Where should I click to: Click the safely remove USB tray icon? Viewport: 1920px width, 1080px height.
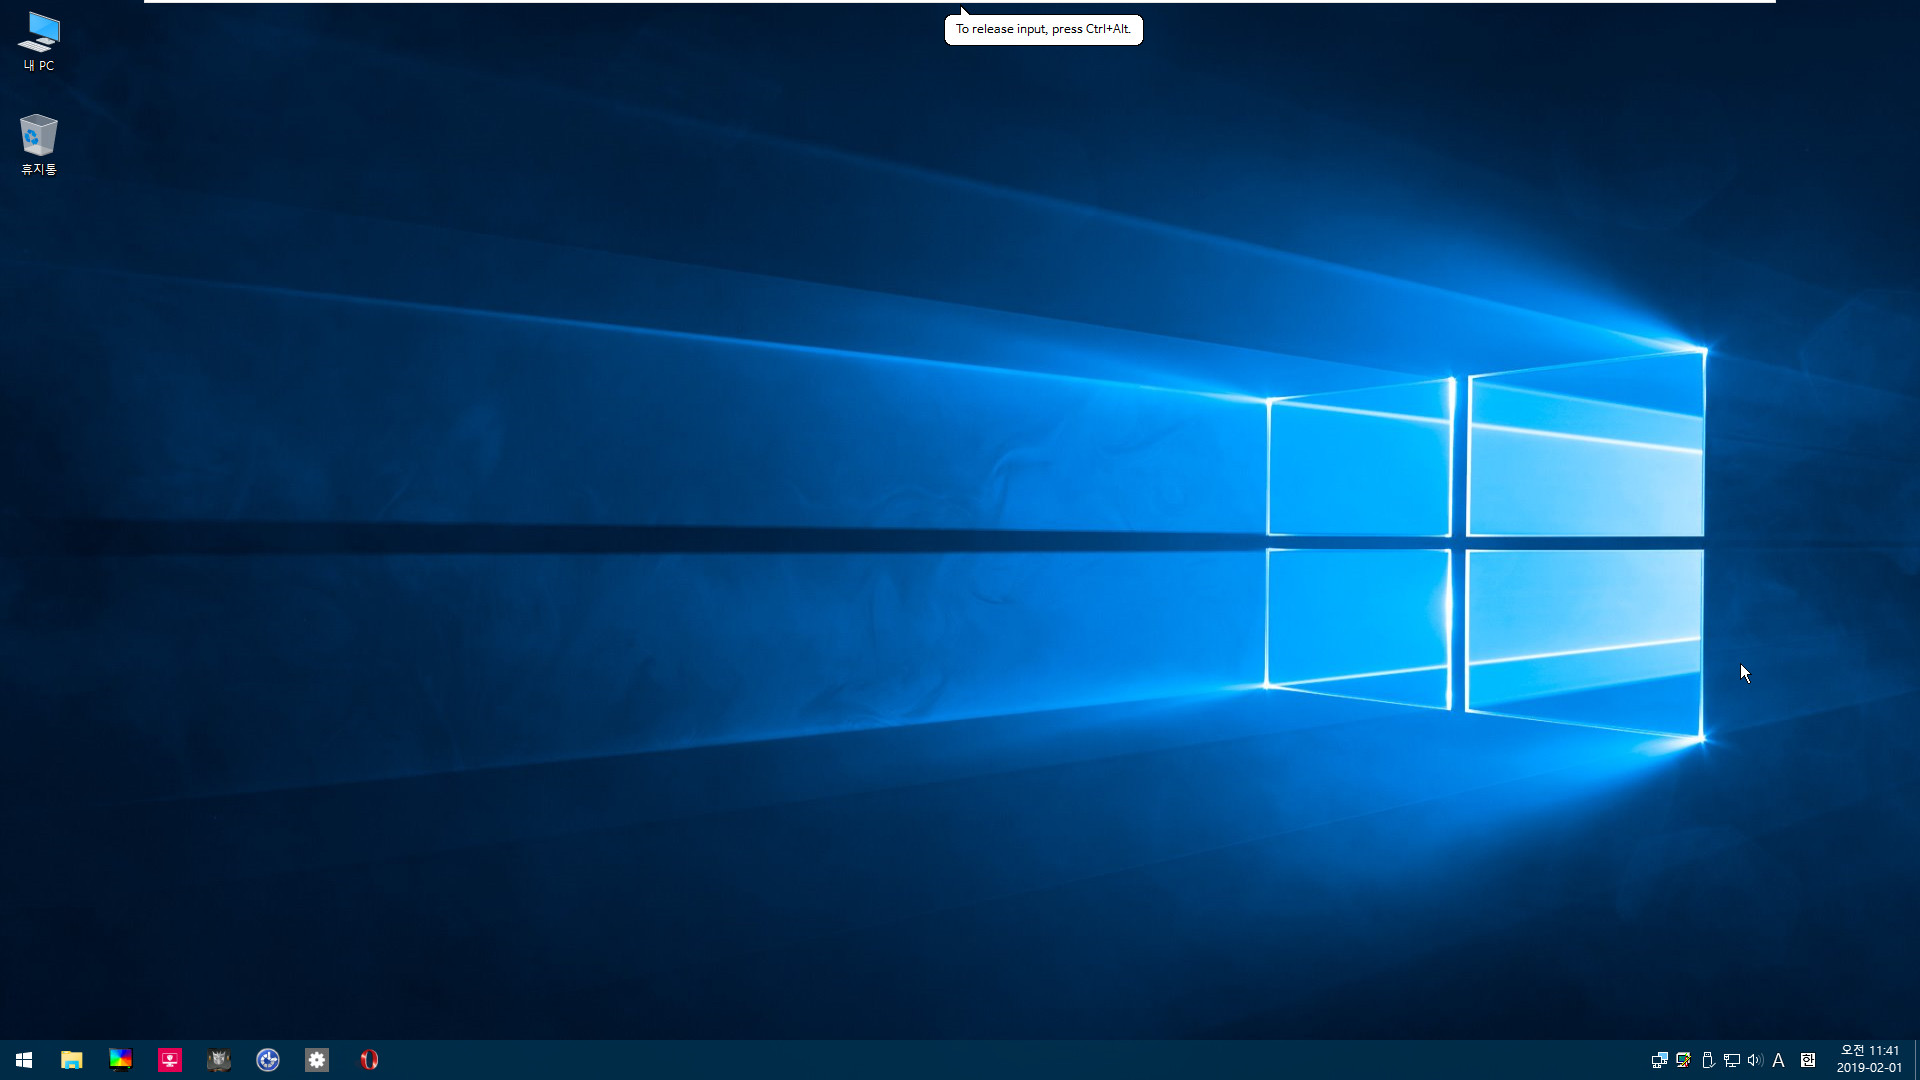(x=1708, y=1060)
